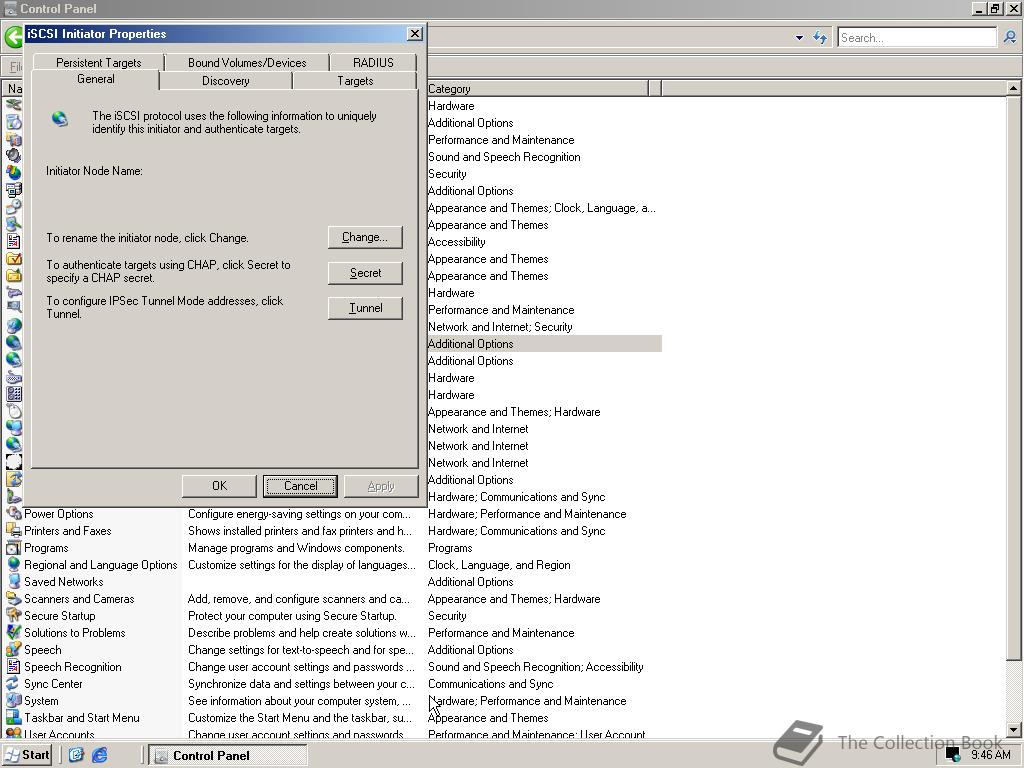Open the Printers and Faxes icon
This screenshot has width=1024, height=768.
coord(13,531)
